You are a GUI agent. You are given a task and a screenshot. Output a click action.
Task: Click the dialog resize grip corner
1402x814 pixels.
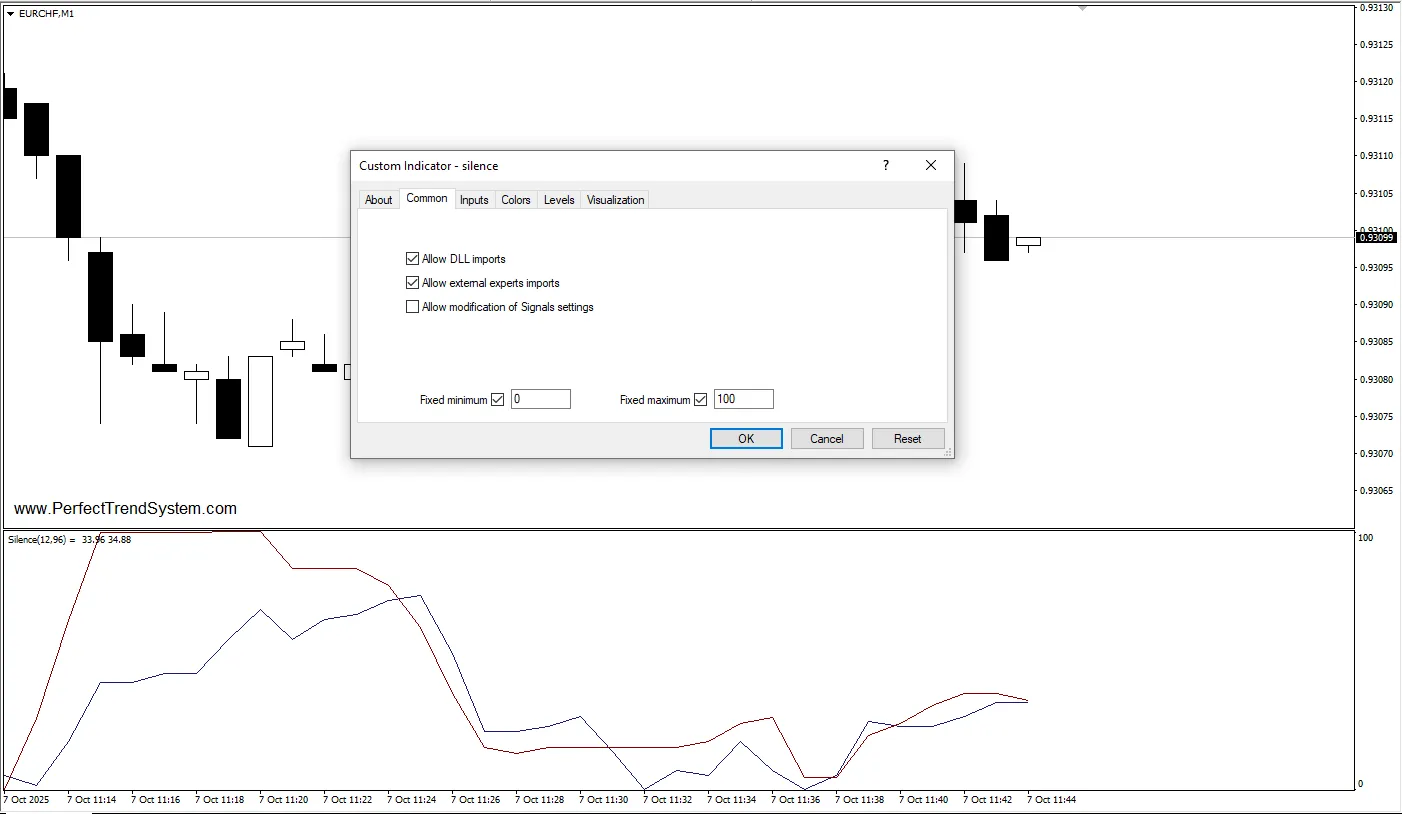click(949, 453)
